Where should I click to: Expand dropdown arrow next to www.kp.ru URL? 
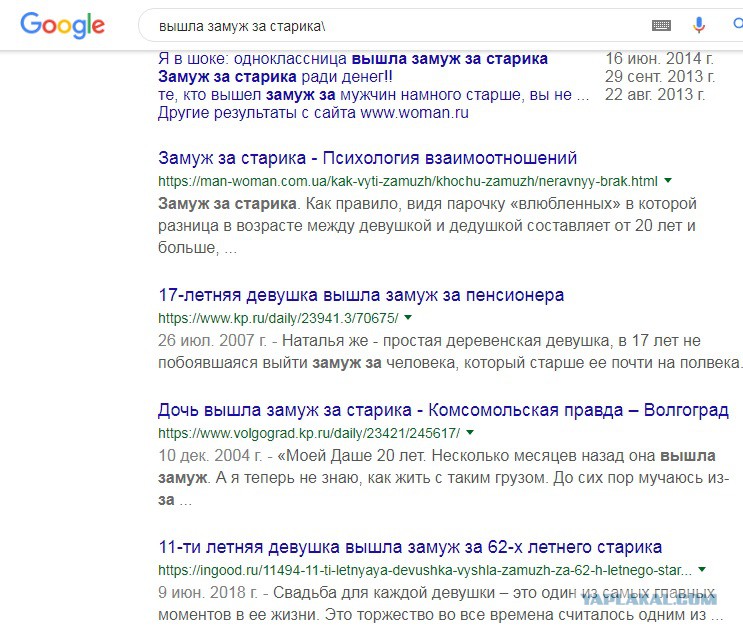(408, 318)
